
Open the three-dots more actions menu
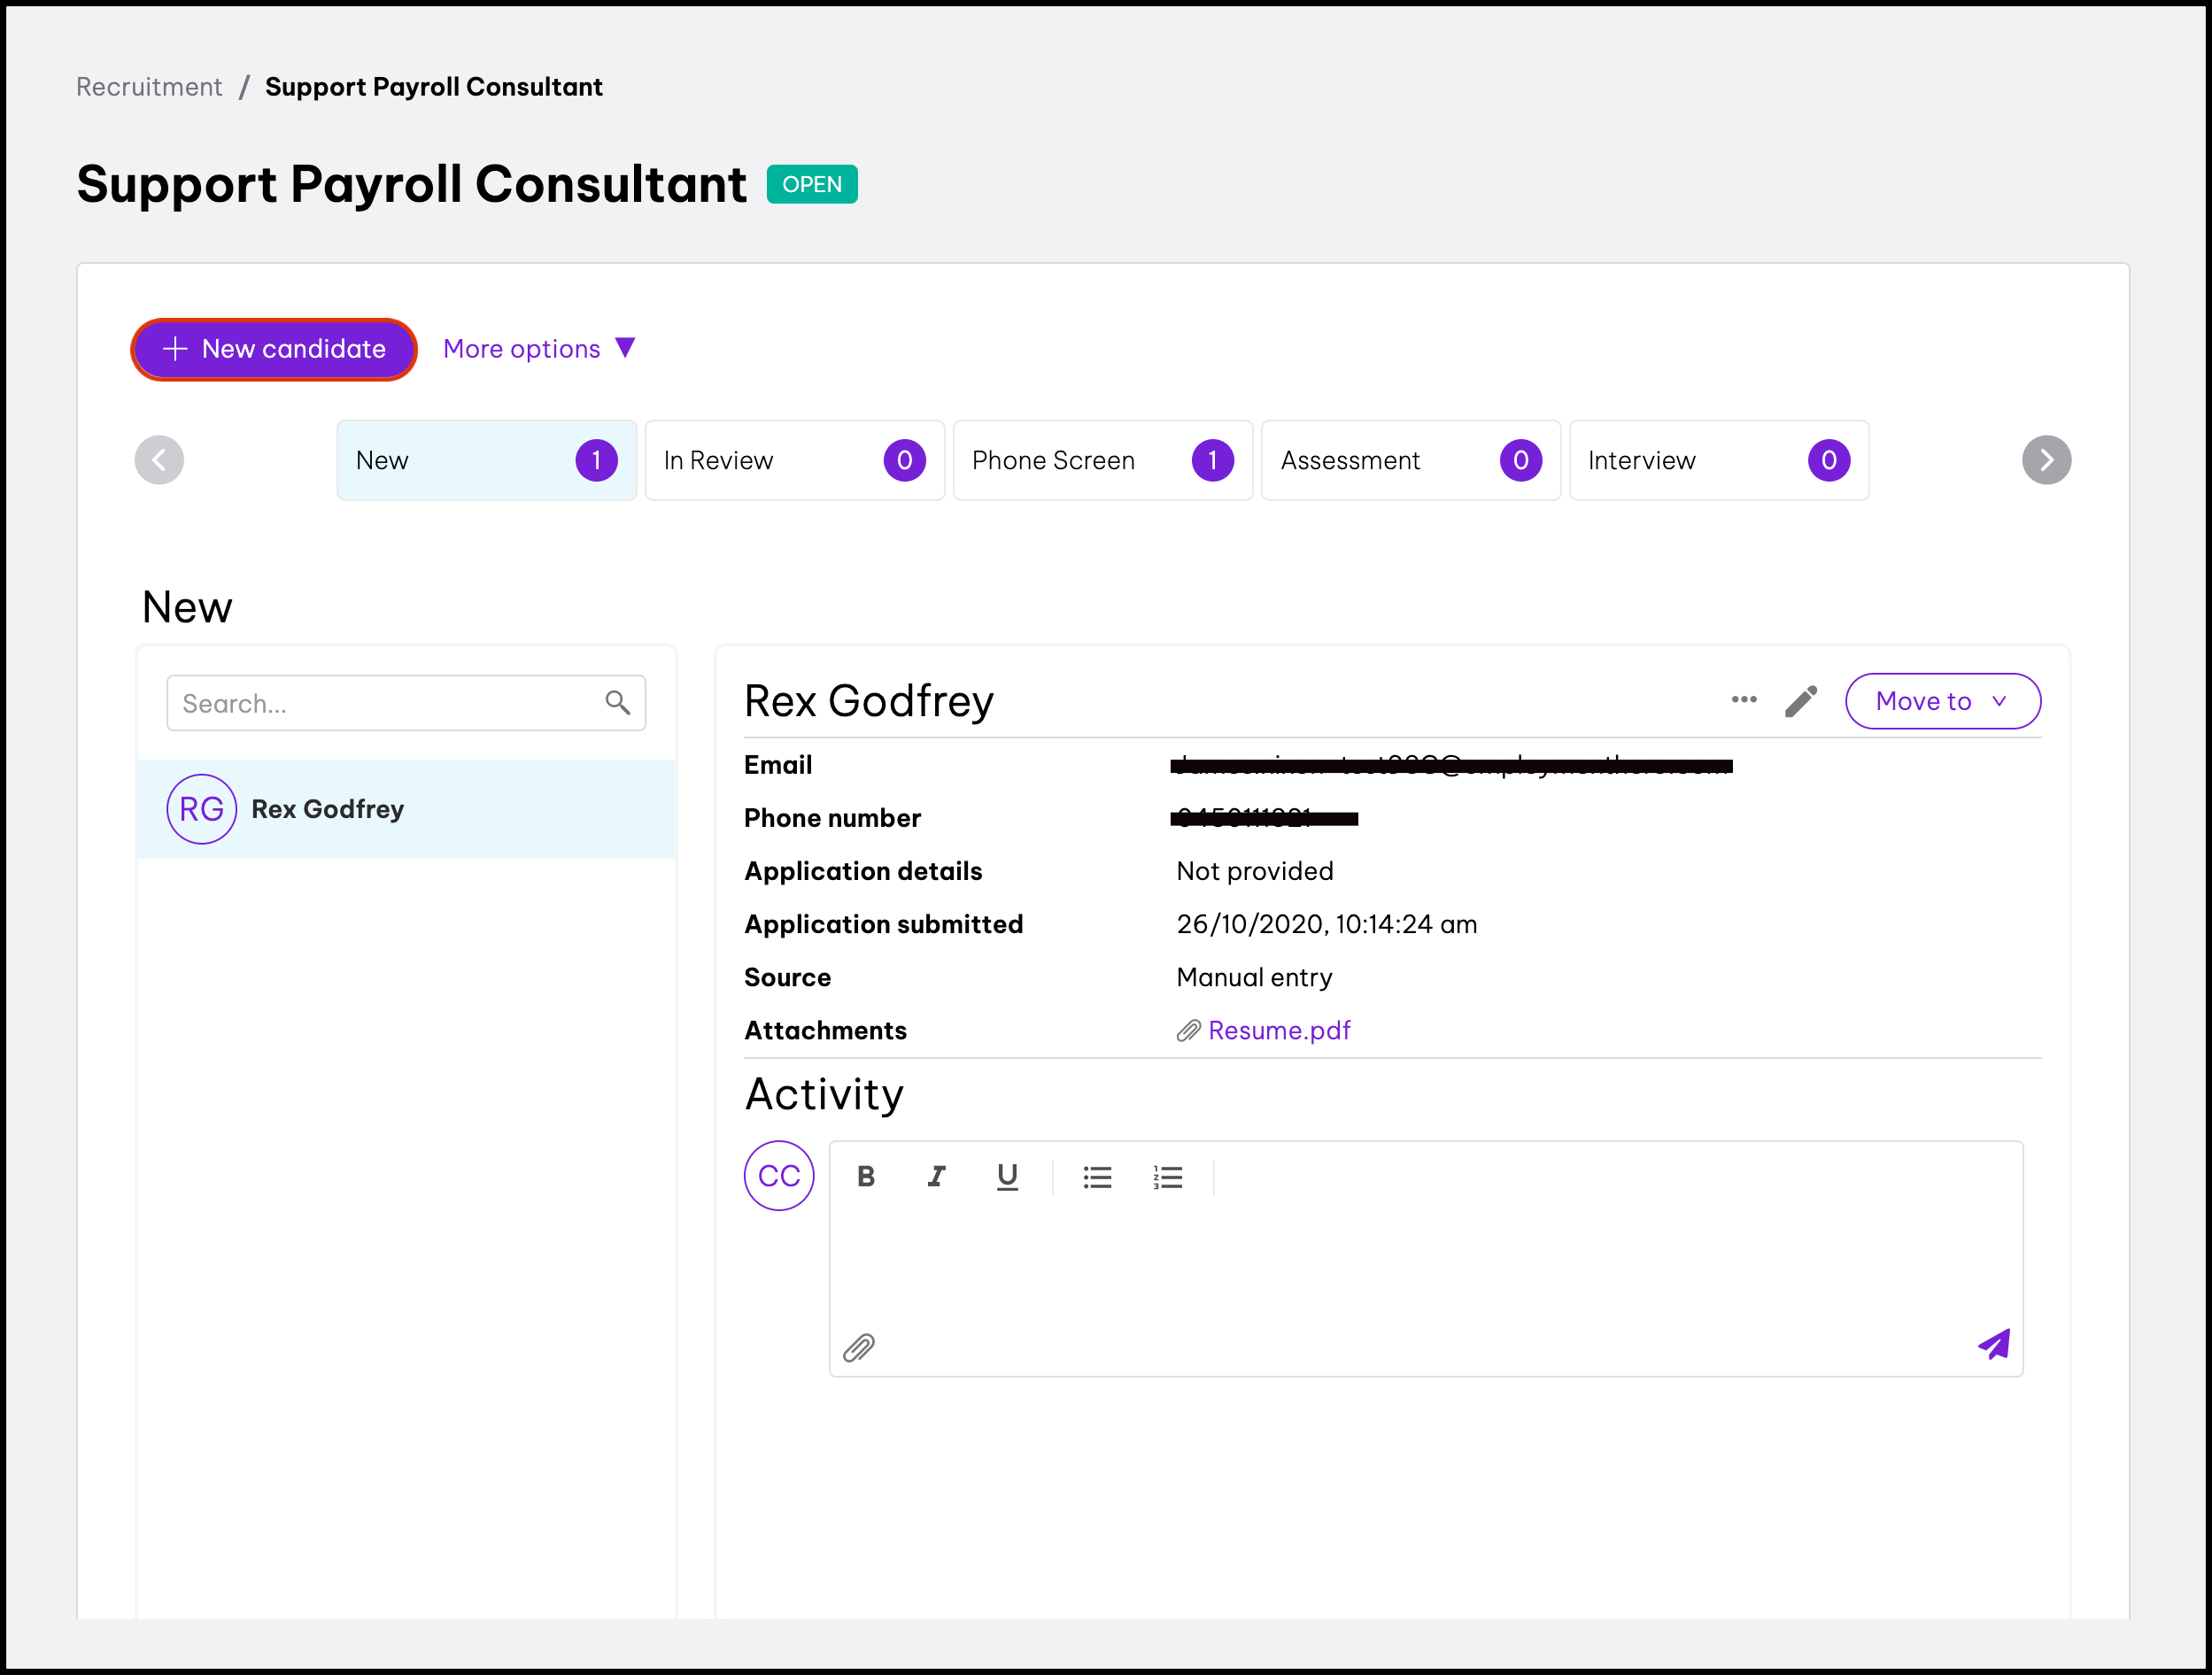coord(1743,700)
